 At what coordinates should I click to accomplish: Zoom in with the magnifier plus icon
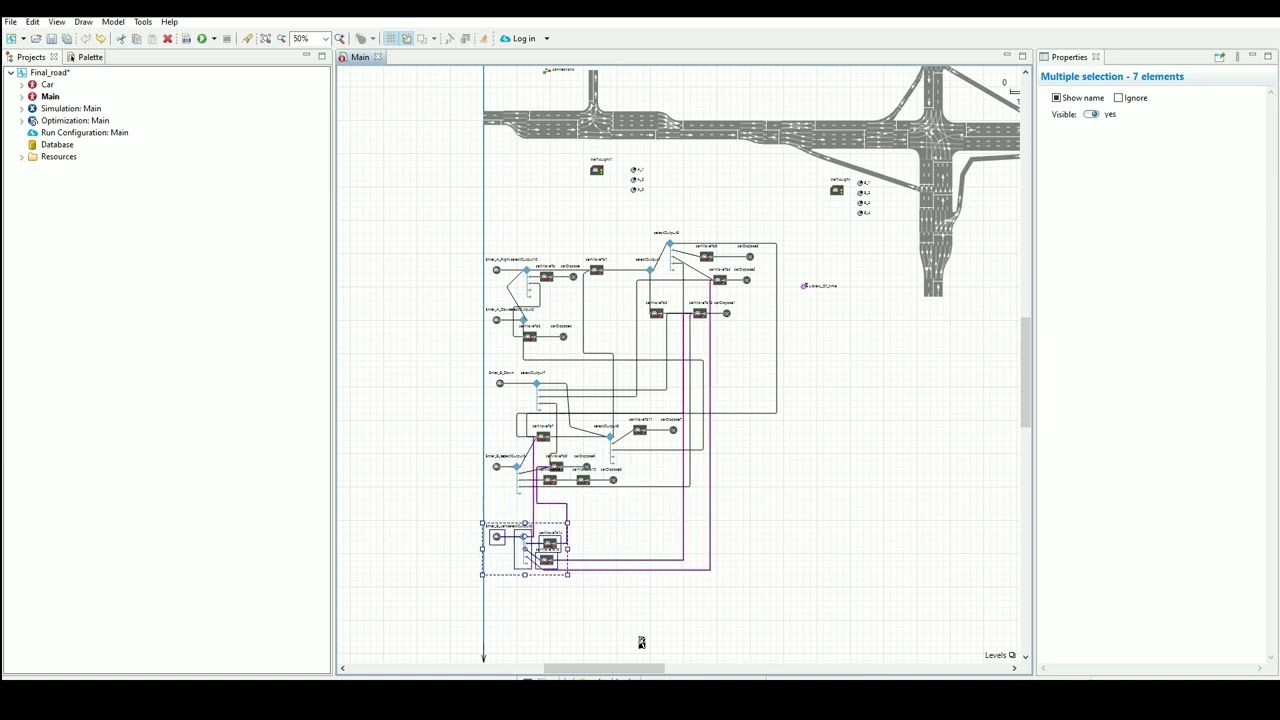click(340, 39)
